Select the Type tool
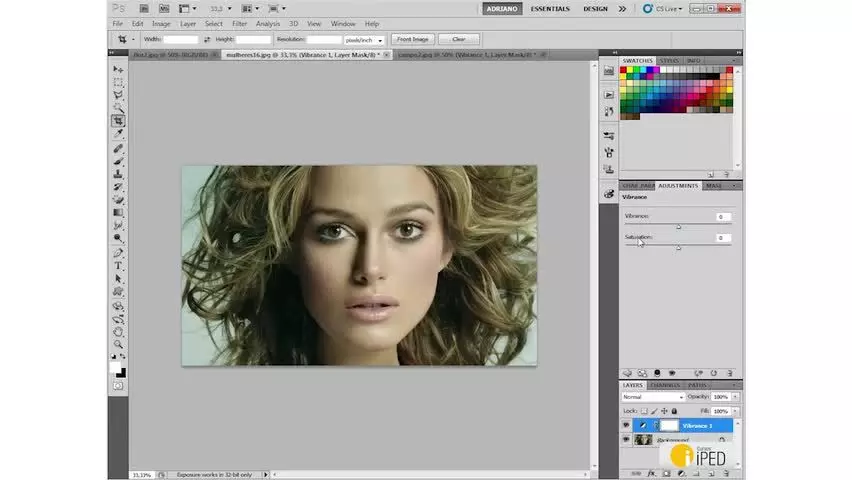 [x=118, y=266]
